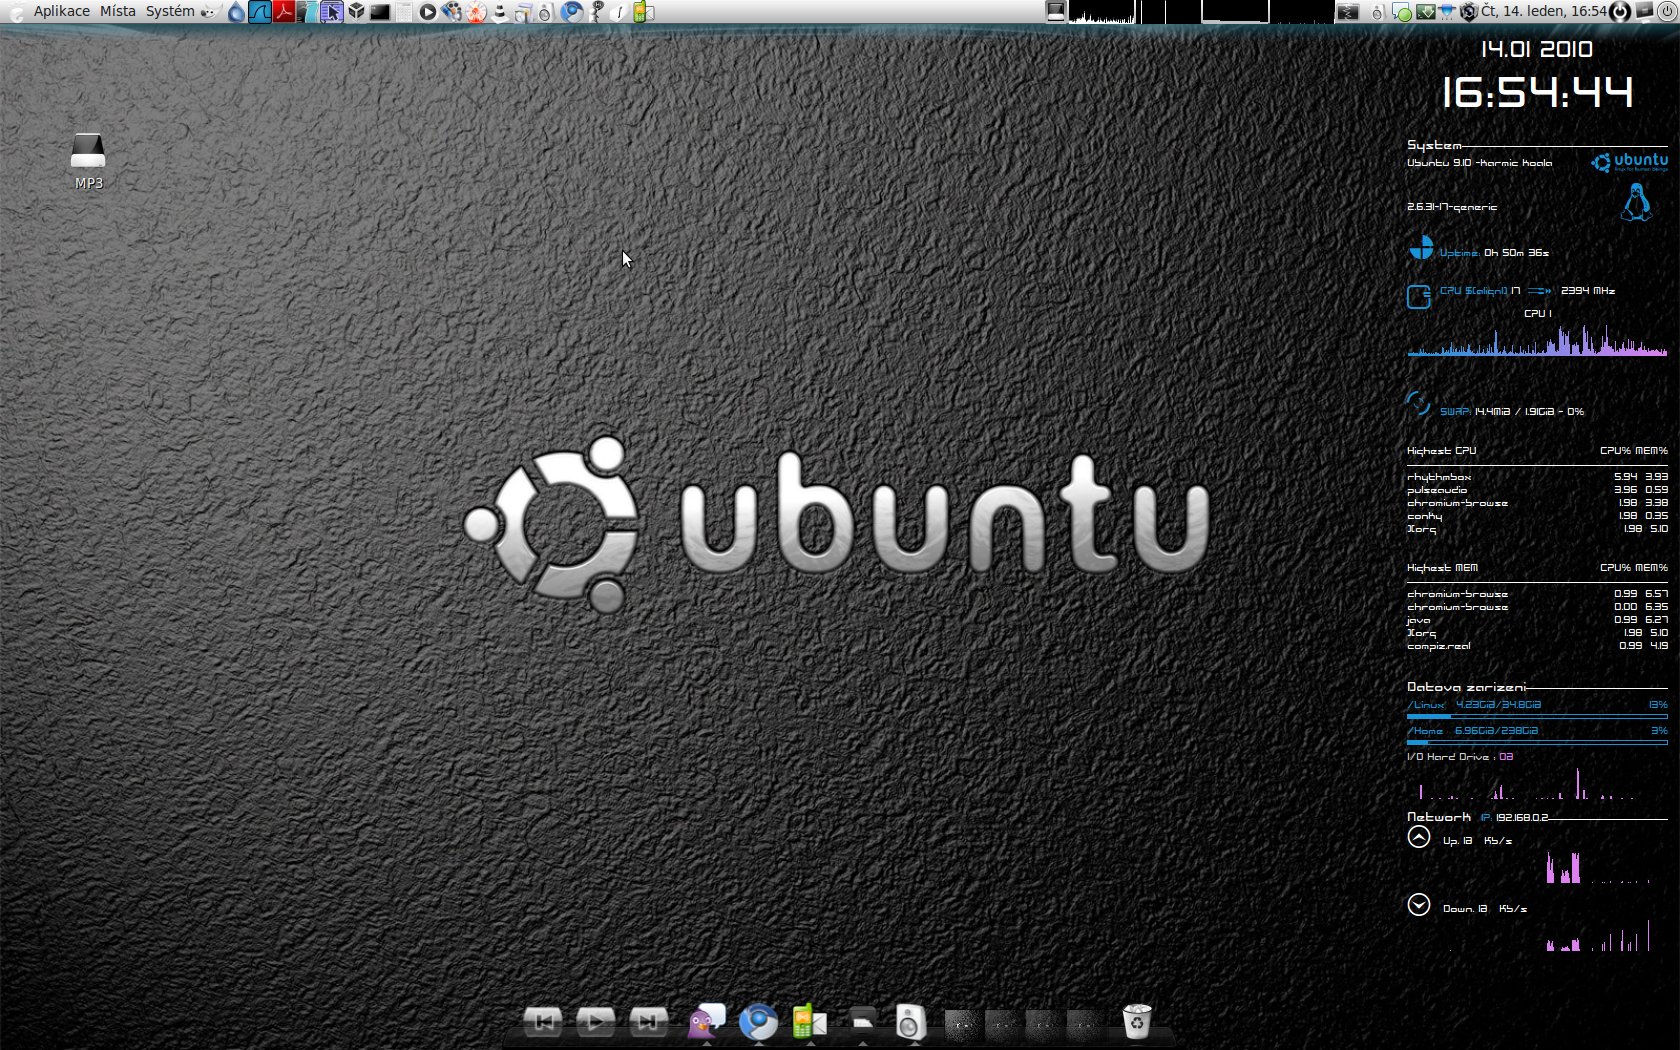Switch to the third dock workspace thumbnail
The image size is (1680, 1050).
coord(1043,1024)
